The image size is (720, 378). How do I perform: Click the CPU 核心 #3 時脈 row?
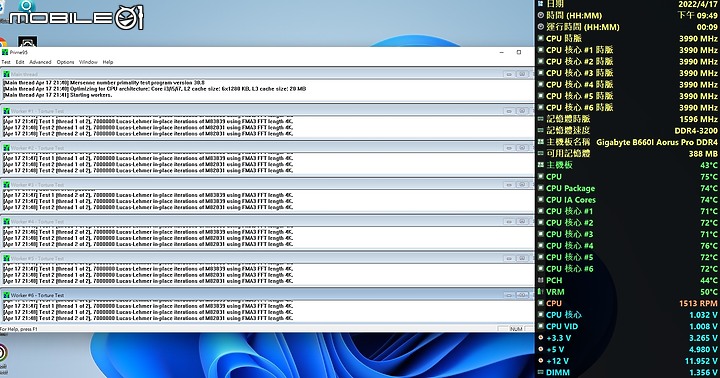click(628, 73)
